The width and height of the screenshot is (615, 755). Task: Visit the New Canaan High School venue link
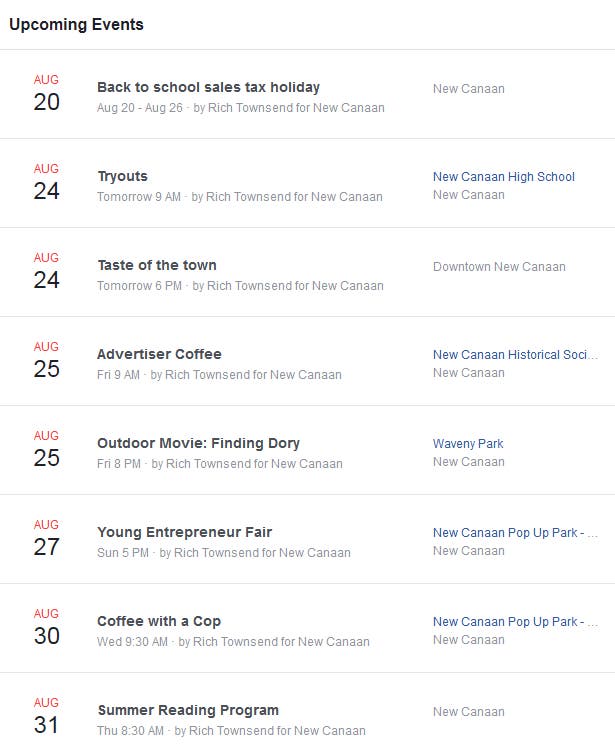point(503,177)
